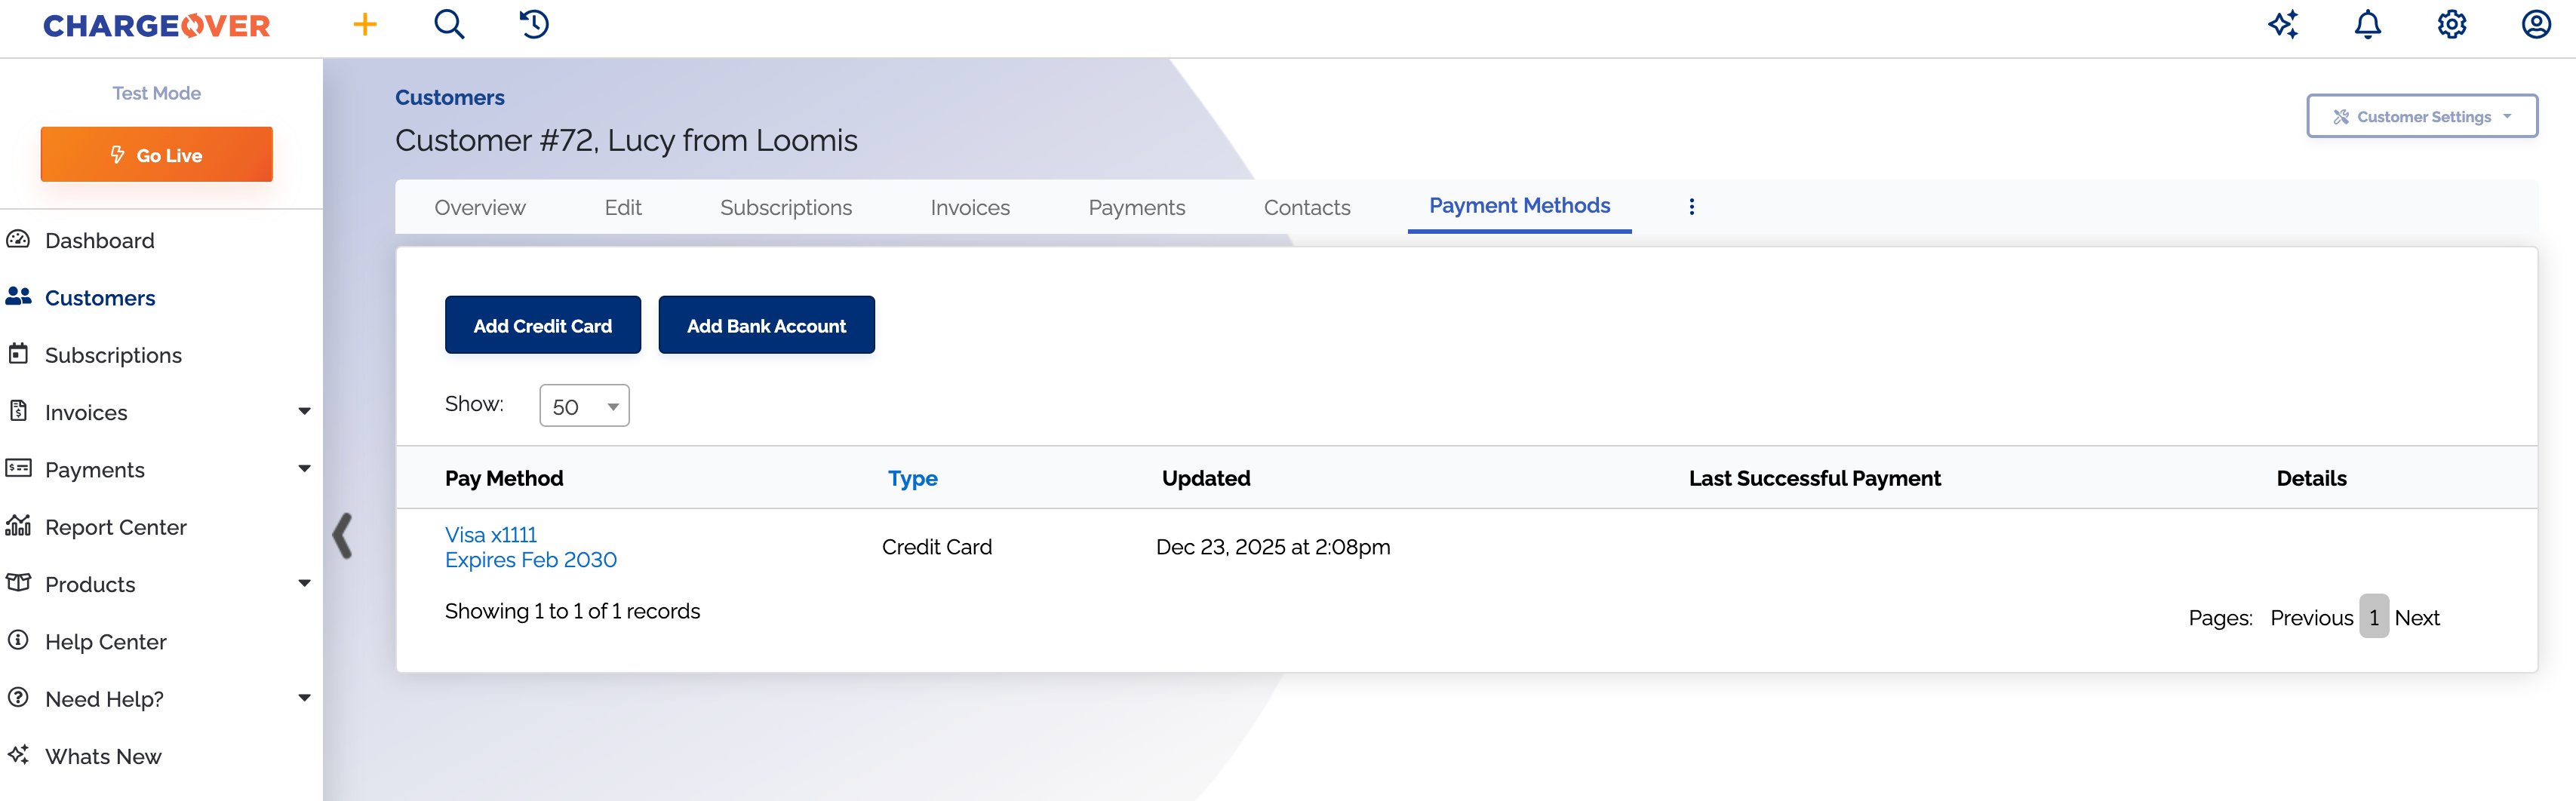Collapse the sidebar with the chevron handle
The width and height of the screenshot is (2576, 801).
tap(342, 536)
